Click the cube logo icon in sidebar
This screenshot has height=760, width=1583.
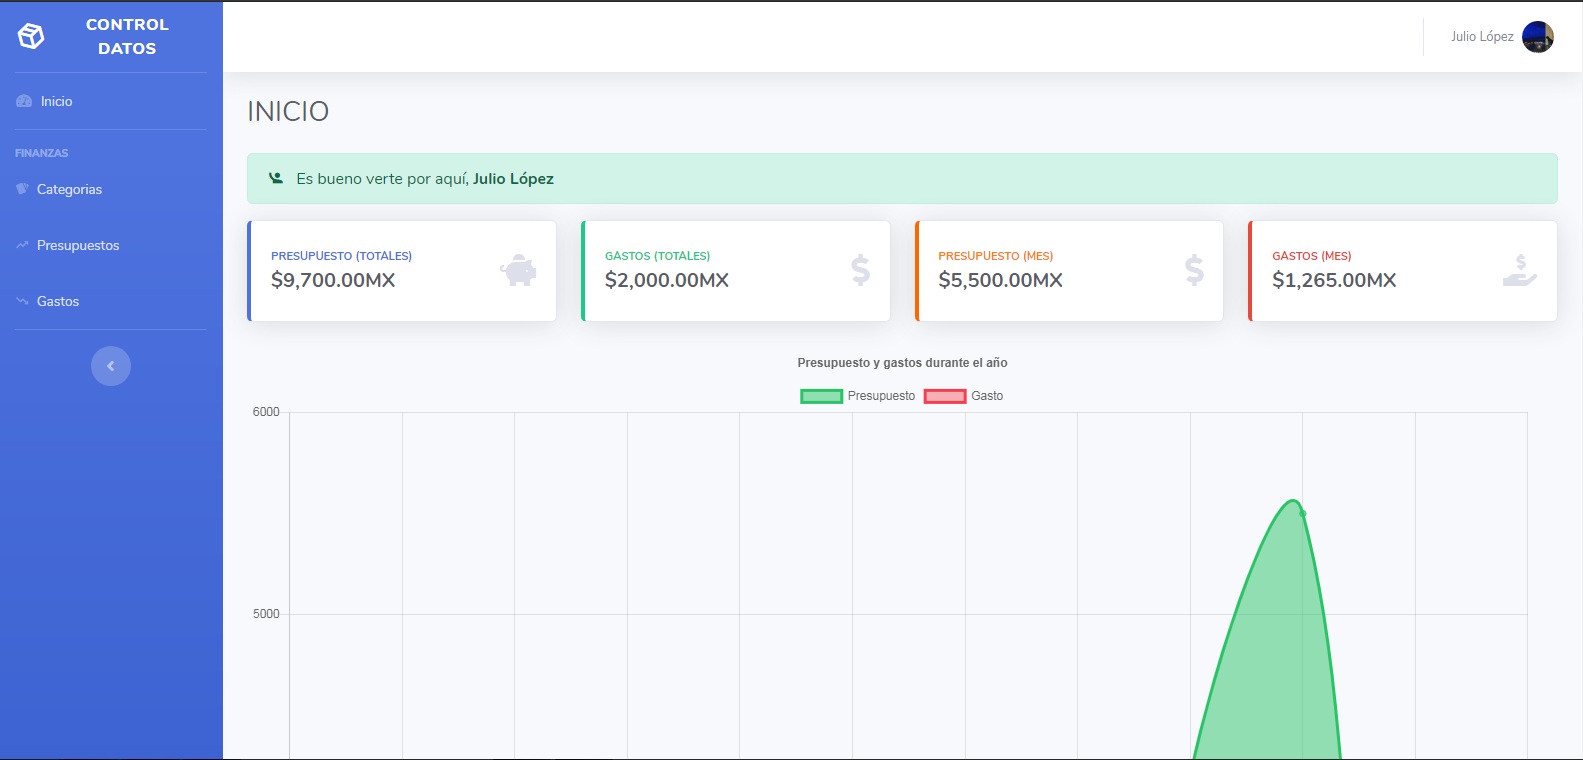tap(31, 37)
